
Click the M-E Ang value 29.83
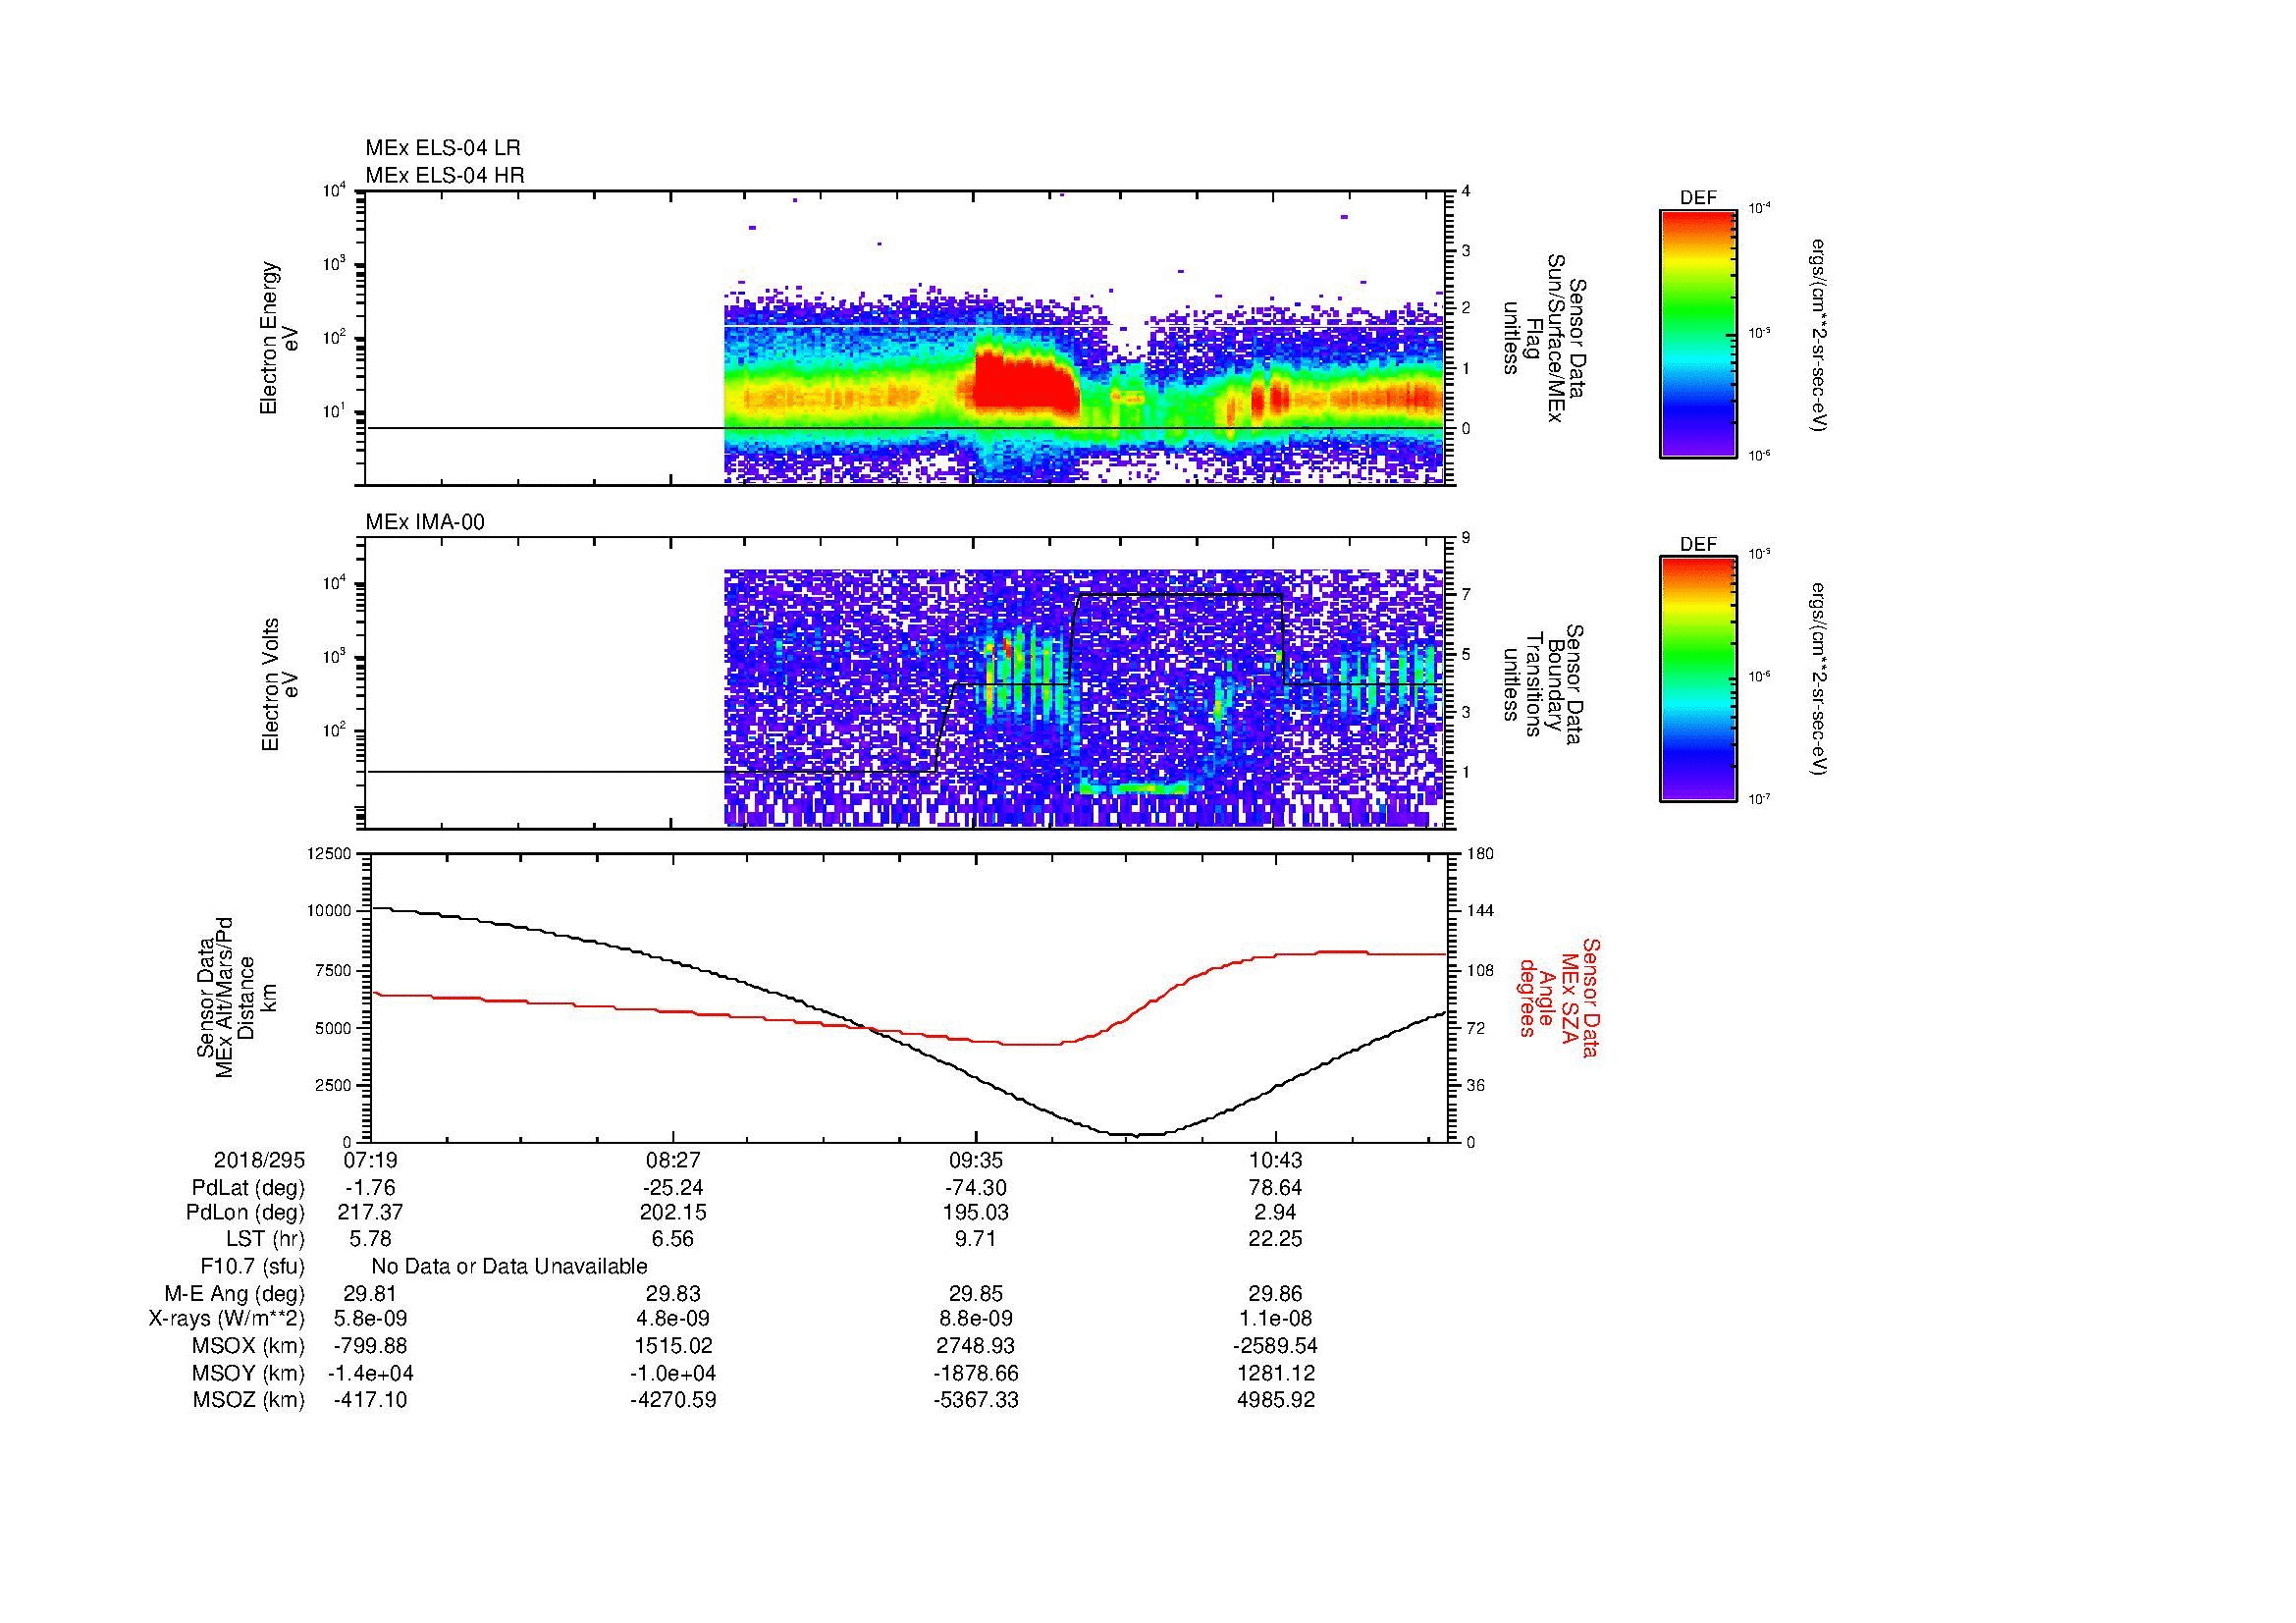pyautogui.click(x=673, y=1294)
